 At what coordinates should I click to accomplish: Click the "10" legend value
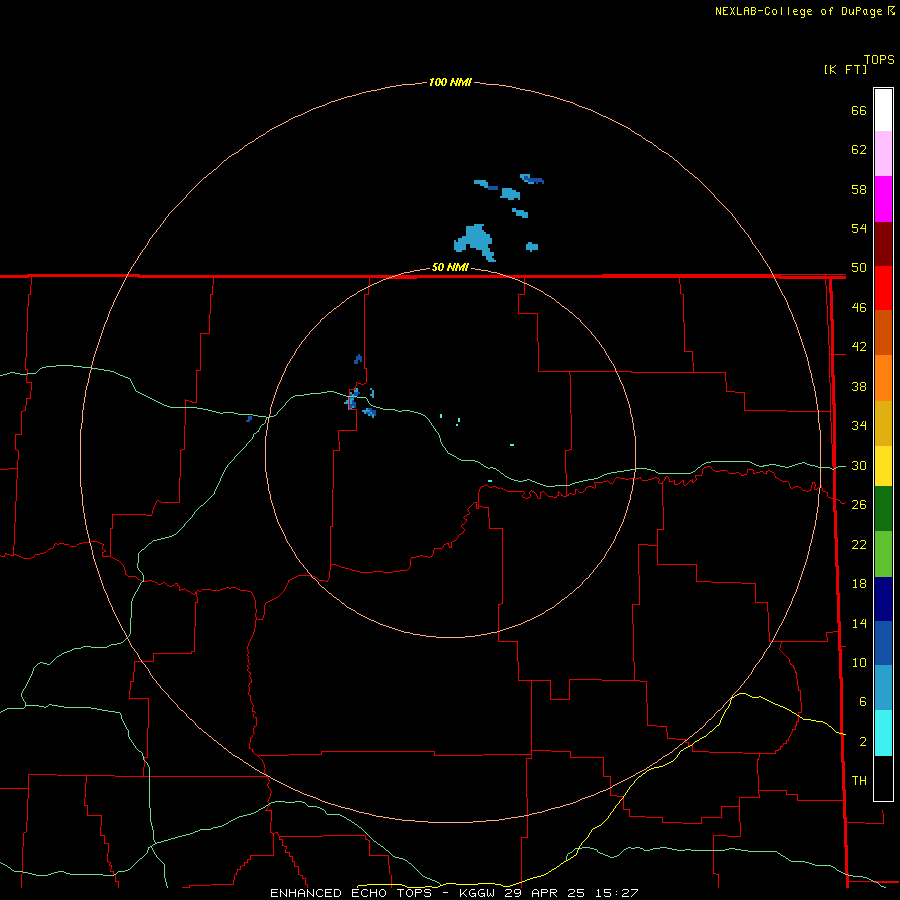[x=859, y=663]
